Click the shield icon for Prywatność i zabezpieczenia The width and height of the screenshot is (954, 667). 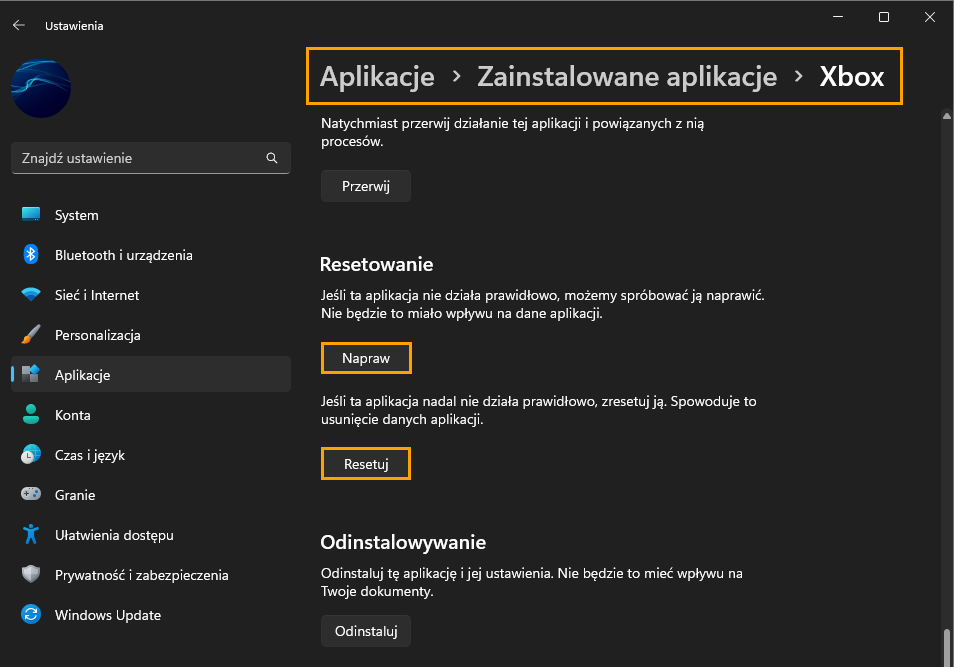click(x=31, y=574)
